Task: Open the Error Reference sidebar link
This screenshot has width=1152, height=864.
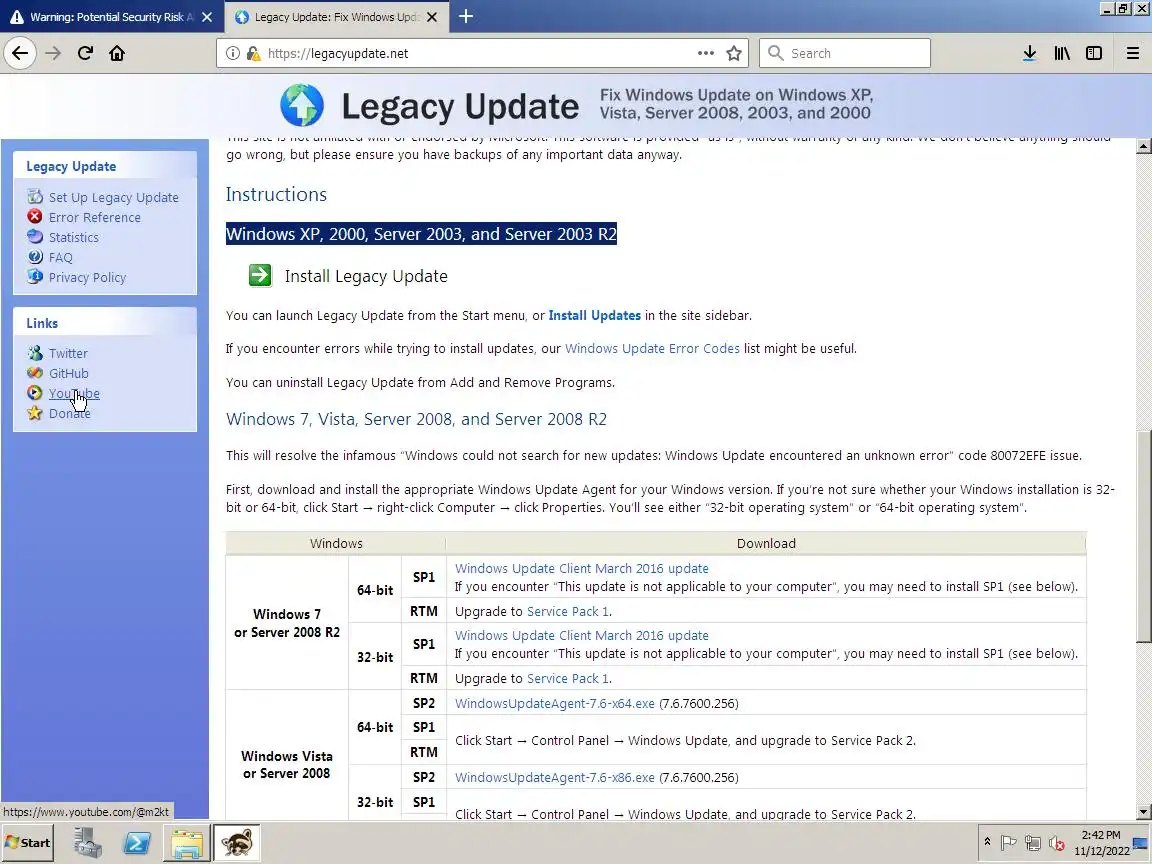Action: click(95, 217)
